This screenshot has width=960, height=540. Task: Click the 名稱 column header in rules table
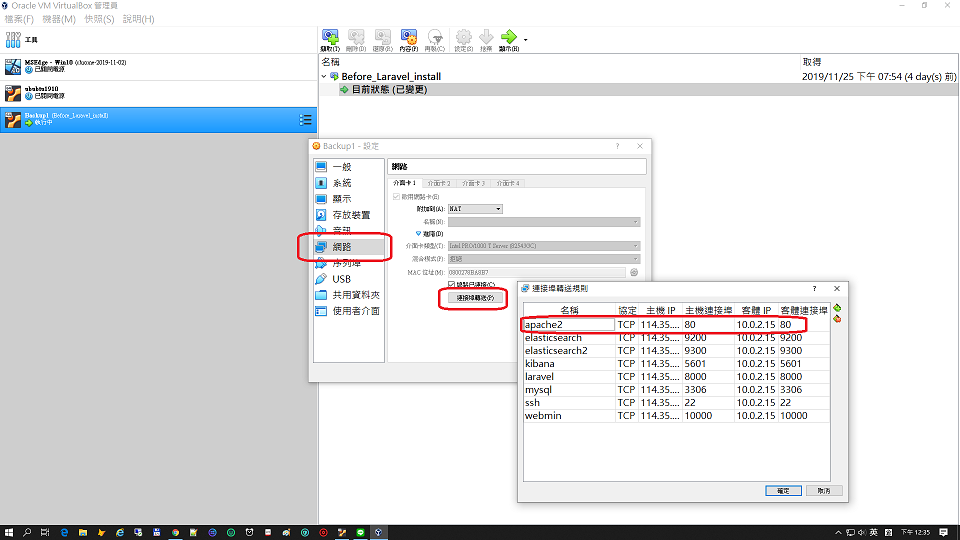(569, 310)
